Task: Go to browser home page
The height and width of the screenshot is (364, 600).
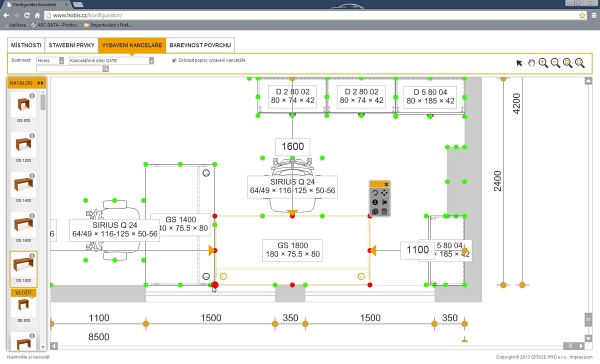Action: (37, 15)
